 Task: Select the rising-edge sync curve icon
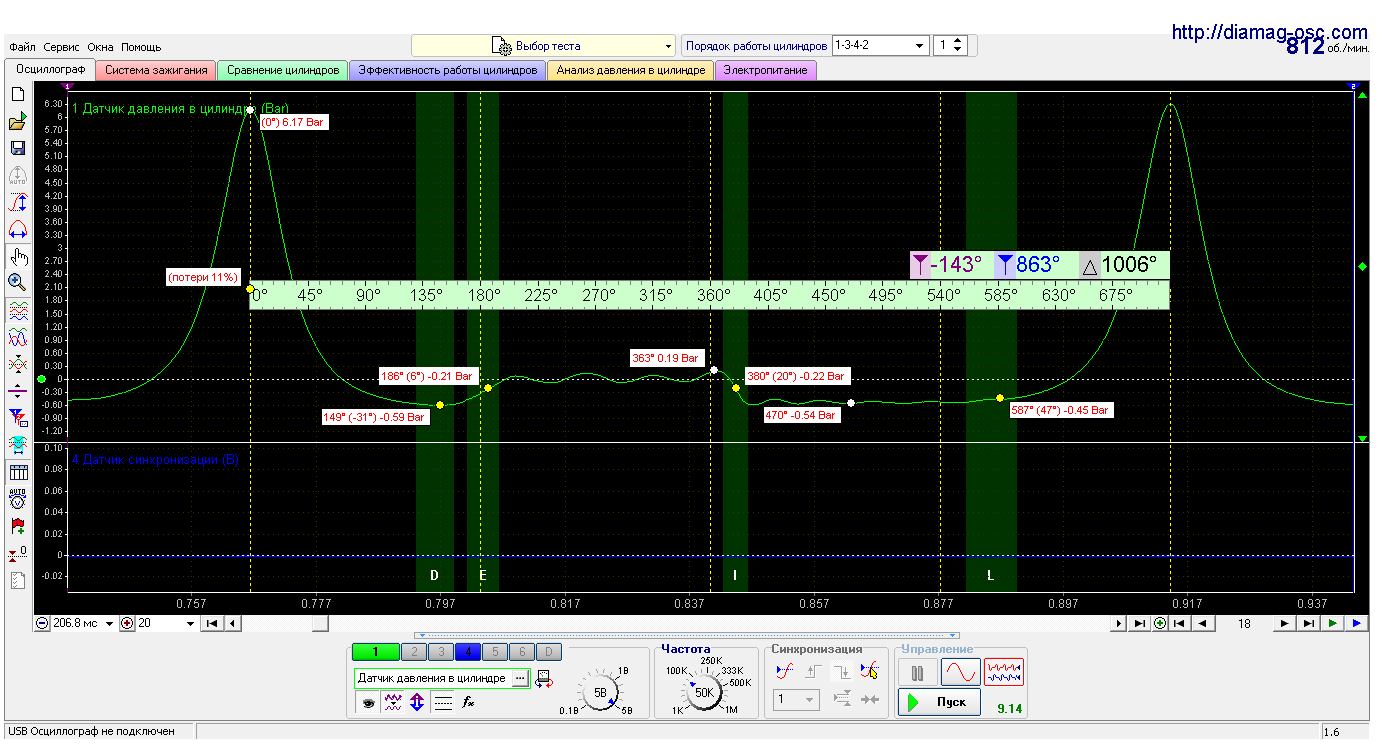786,671
